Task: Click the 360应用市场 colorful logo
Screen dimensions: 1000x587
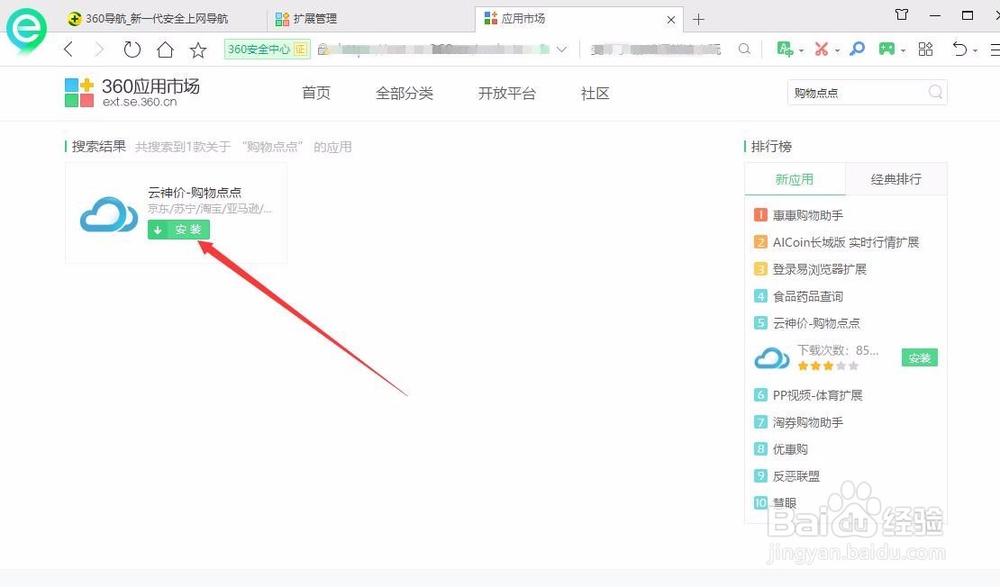Action: click(x=79, y=93)
